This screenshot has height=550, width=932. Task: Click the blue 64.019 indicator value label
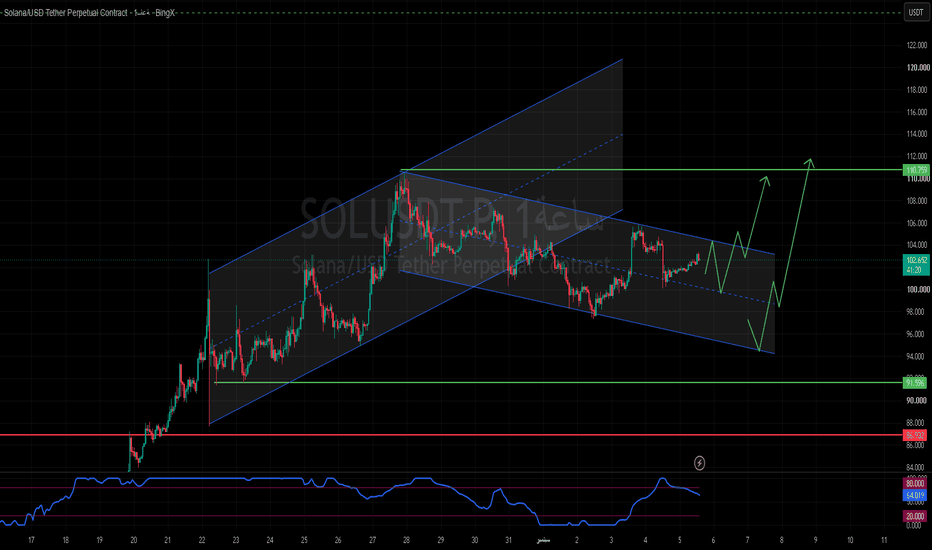point(915,495)
